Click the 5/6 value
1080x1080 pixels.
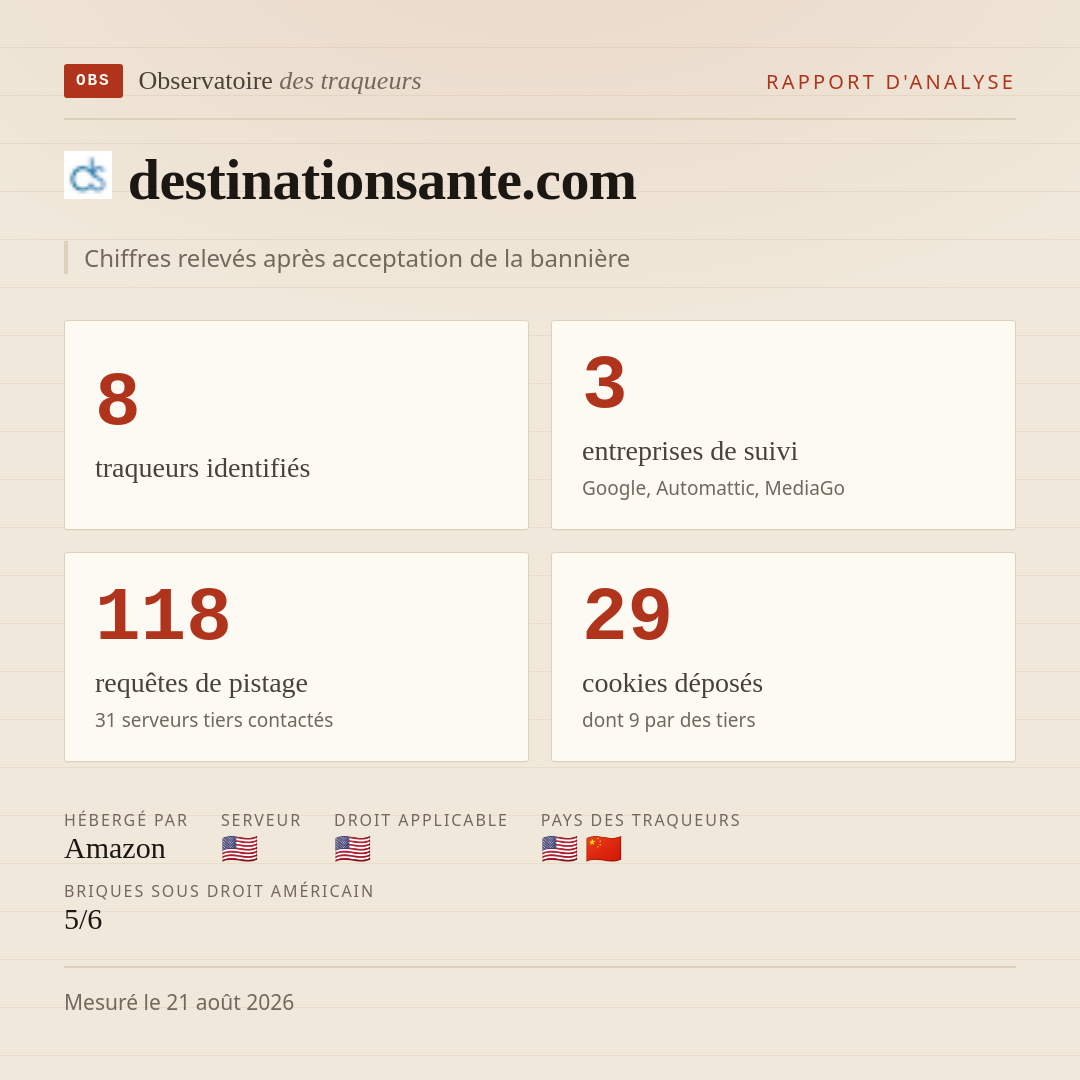click(83, 920)
